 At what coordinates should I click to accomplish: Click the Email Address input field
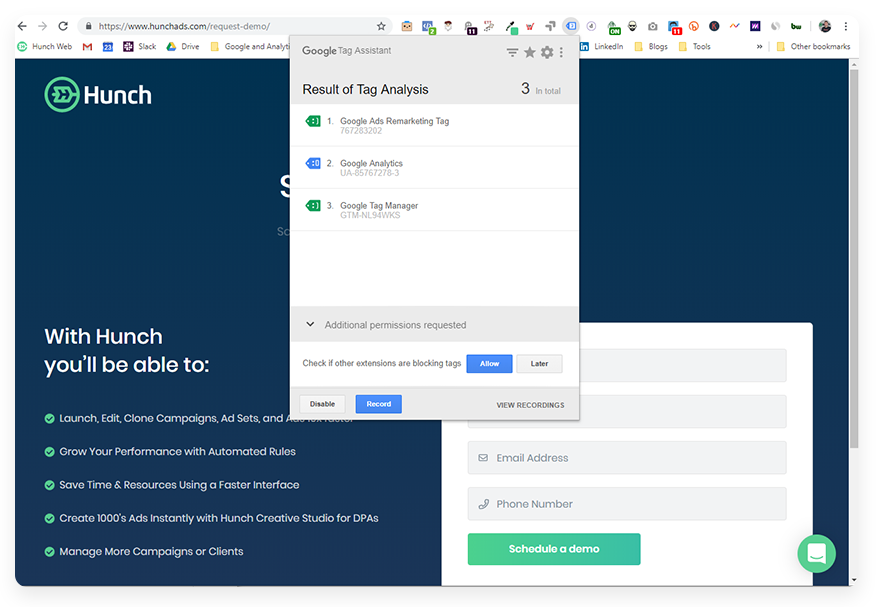(x=627, y=457)
